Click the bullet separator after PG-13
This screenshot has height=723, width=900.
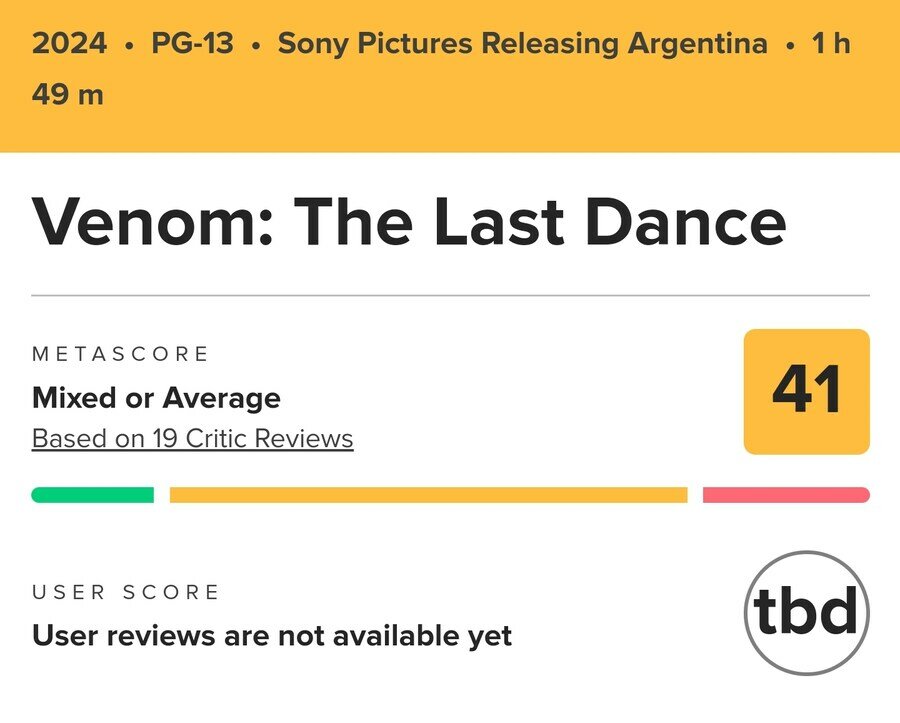pos(256,45)
